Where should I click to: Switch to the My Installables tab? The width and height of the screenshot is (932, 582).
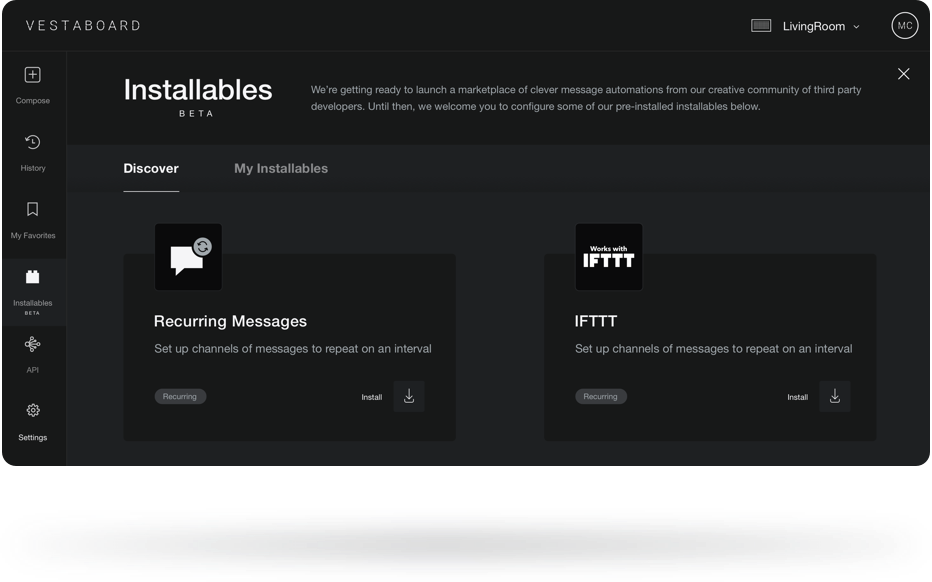[281, 168]
